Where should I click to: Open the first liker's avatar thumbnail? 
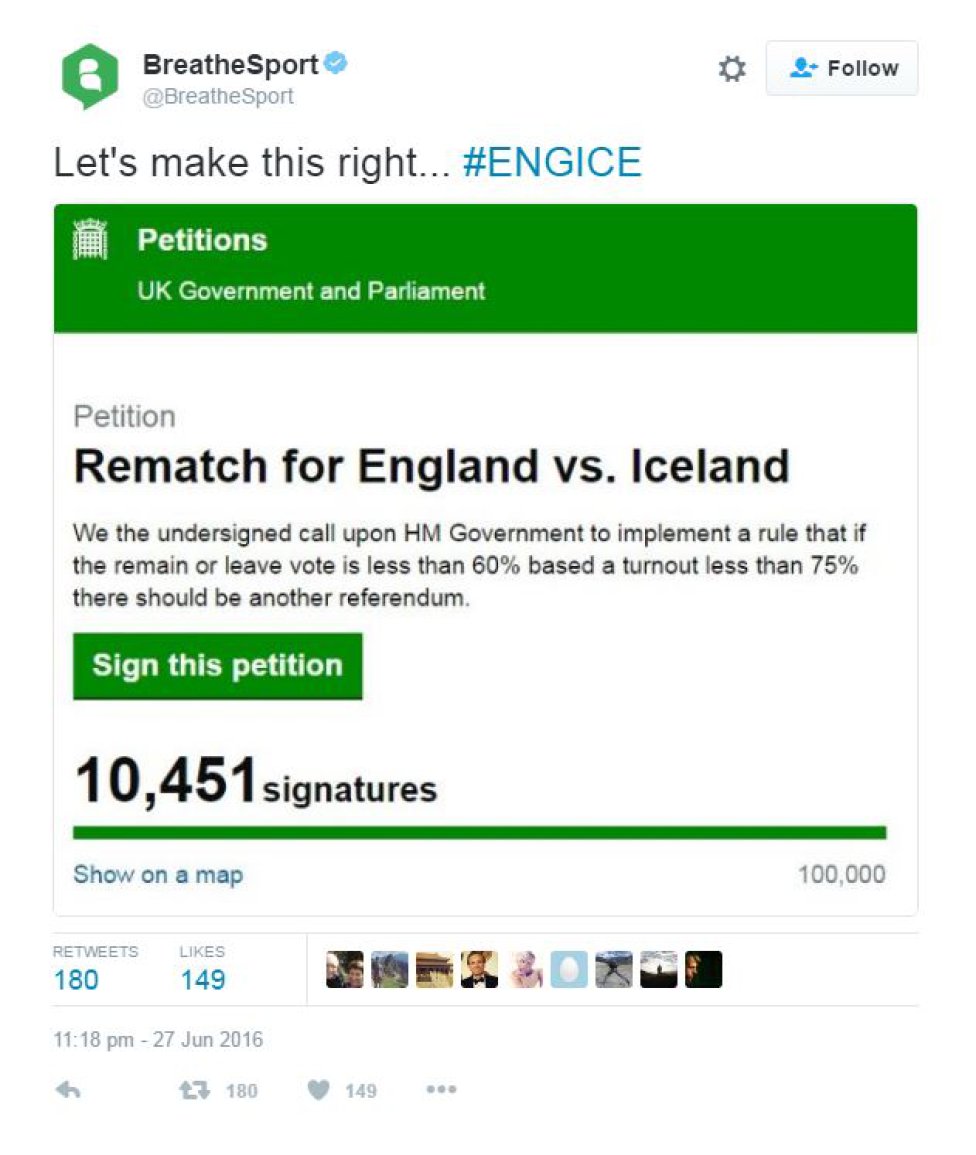click(x=345, y=969)
